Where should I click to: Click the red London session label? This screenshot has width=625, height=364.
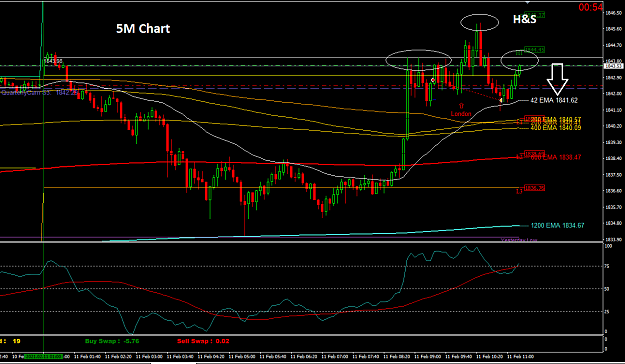click(x=461, y=114)
